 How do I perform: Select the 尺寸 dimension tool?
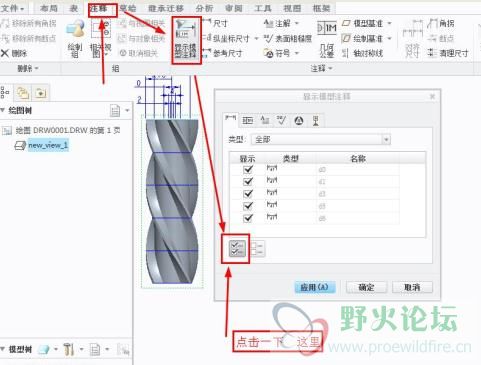215,23
